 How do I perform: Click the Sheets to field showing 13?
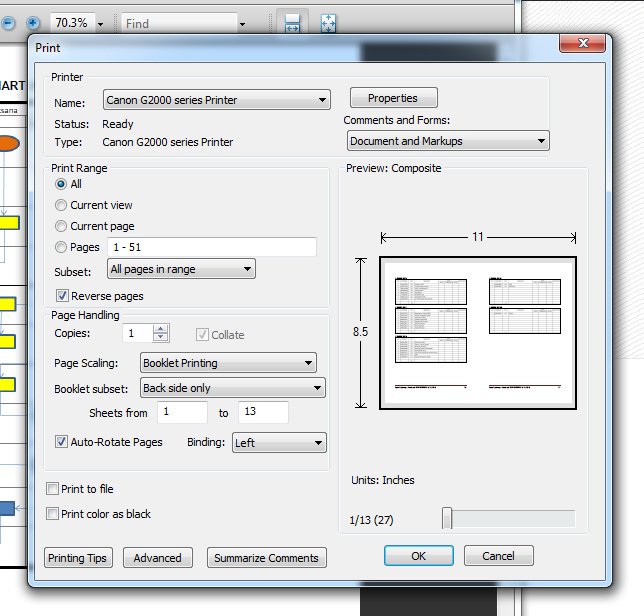pyautogui.click(x=263, y=412)
